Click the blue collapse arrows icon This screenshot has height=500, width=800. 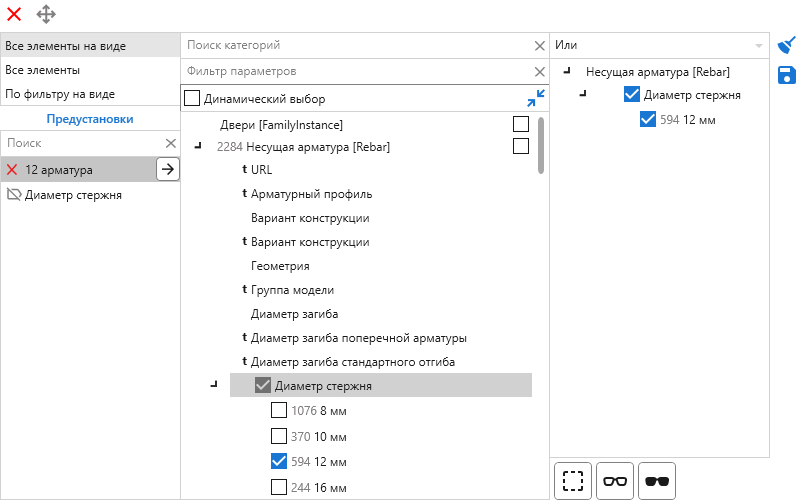pos(536,98)
